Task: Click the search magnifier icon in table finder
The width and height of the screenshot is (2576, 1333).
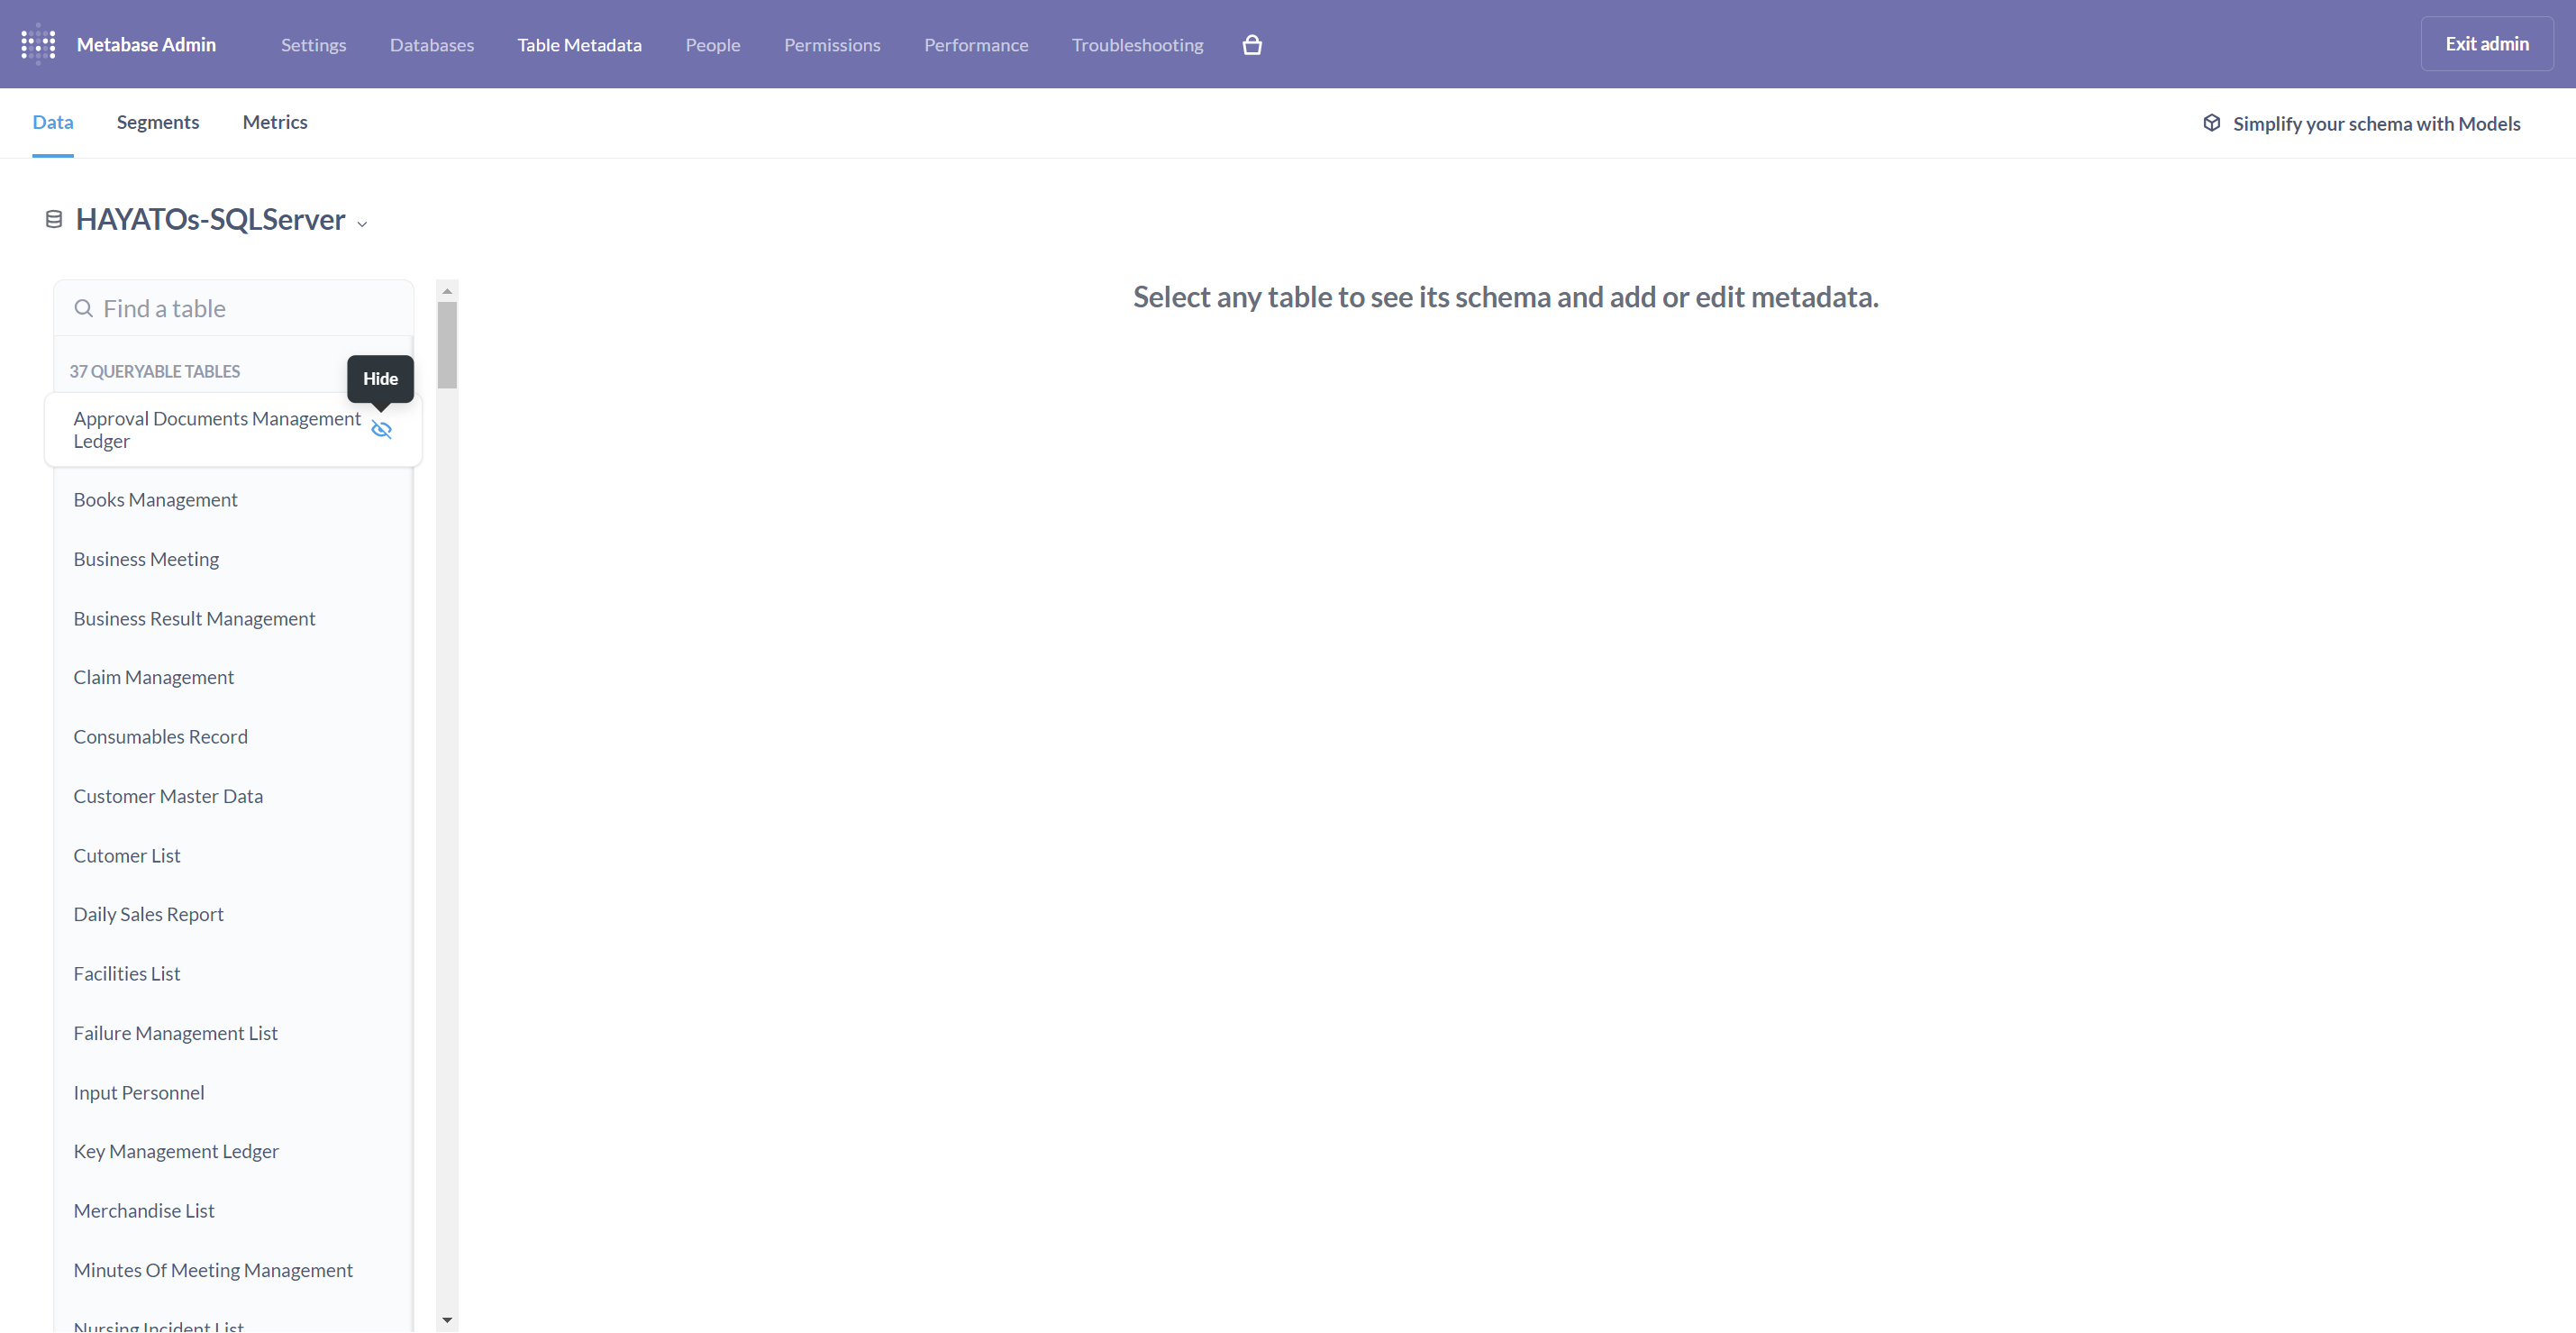Action: coord(84,308)
